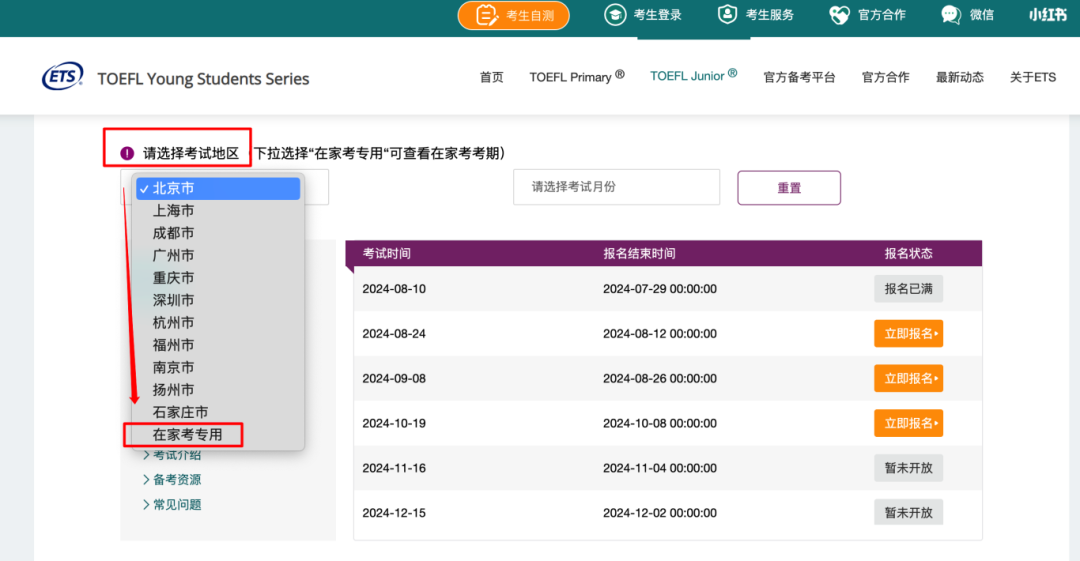The image size is (1080, 561).
Task: Click 暂未开放 for 2024-11-16 exam
Action: click(908, 468)
